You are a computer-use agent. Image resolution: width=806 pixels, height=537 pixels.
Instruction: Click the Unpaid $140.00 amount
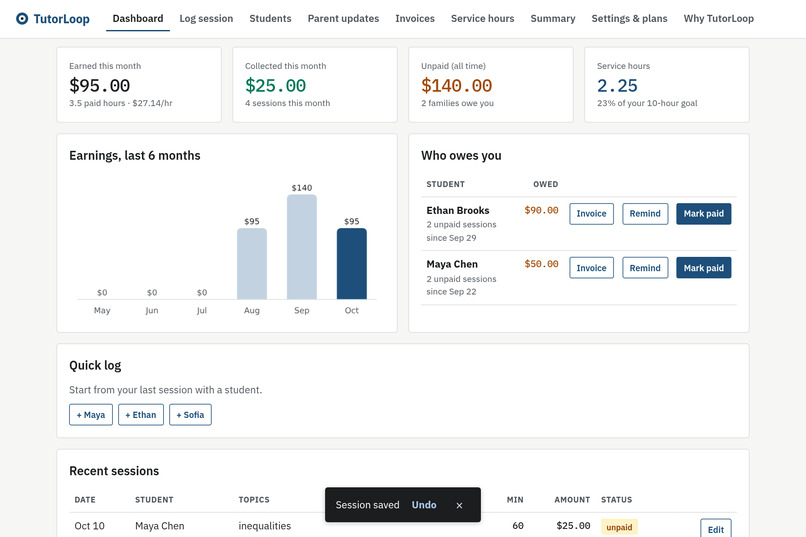[456, 85]
